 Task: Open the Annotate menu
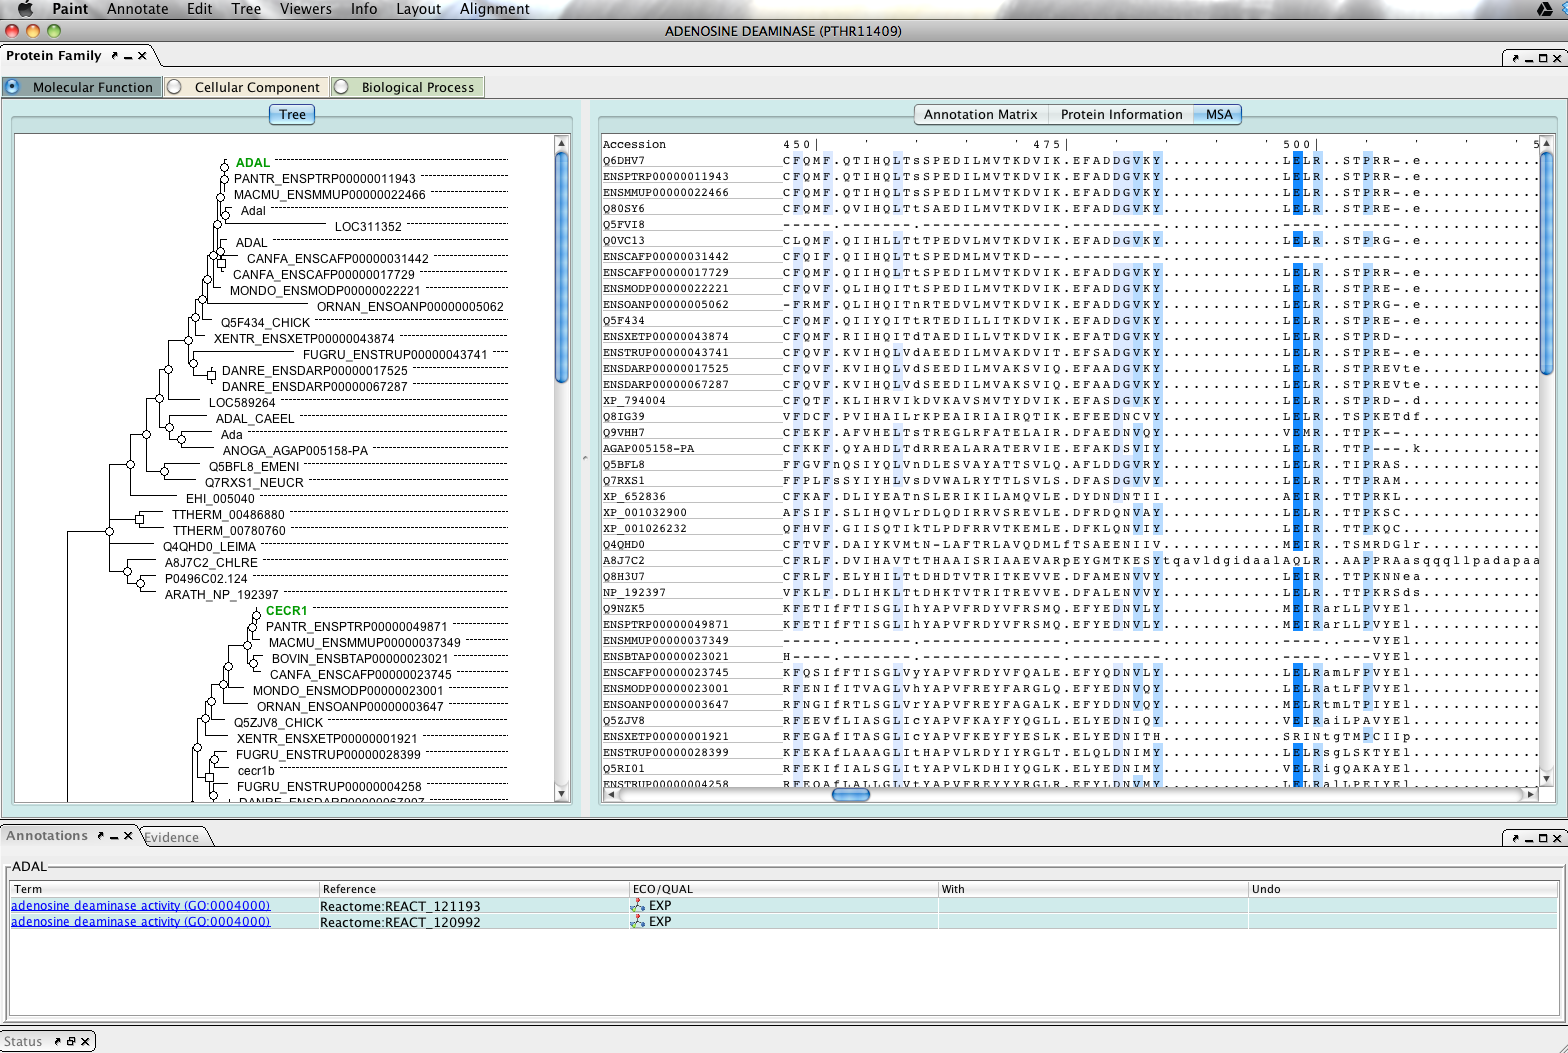[x=138, y=9]
